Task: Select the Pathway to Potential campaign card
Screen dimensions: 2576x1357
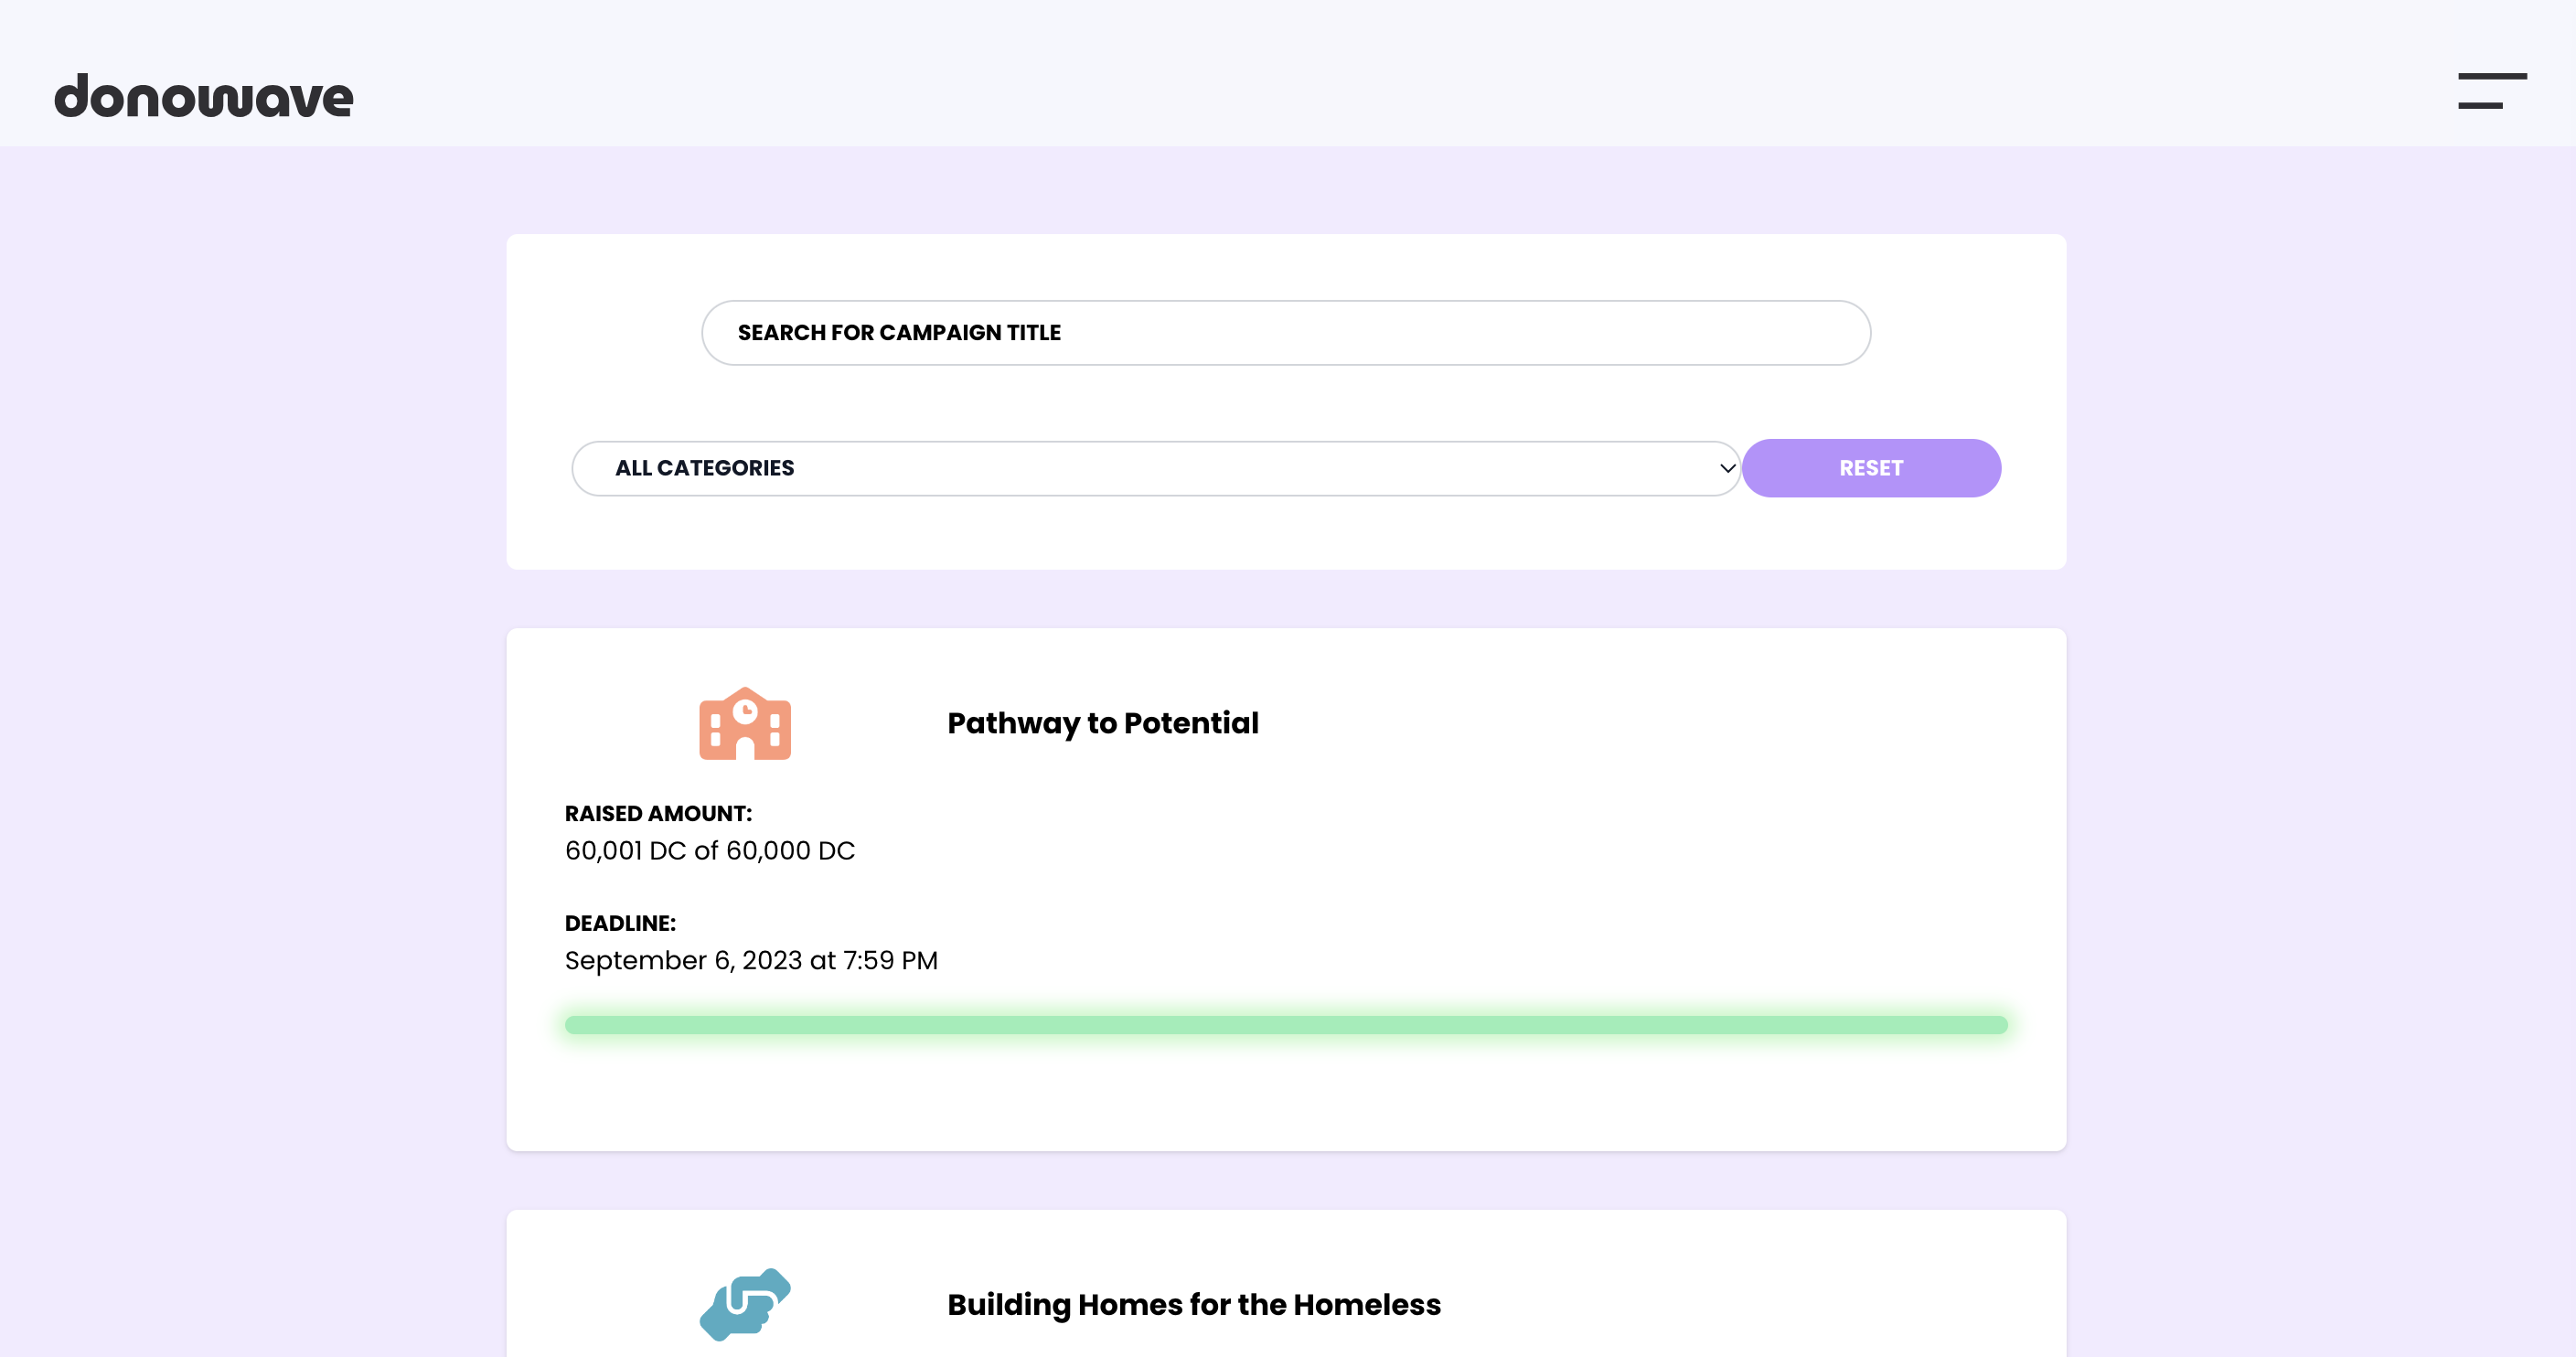Action: pos(1286,889)
